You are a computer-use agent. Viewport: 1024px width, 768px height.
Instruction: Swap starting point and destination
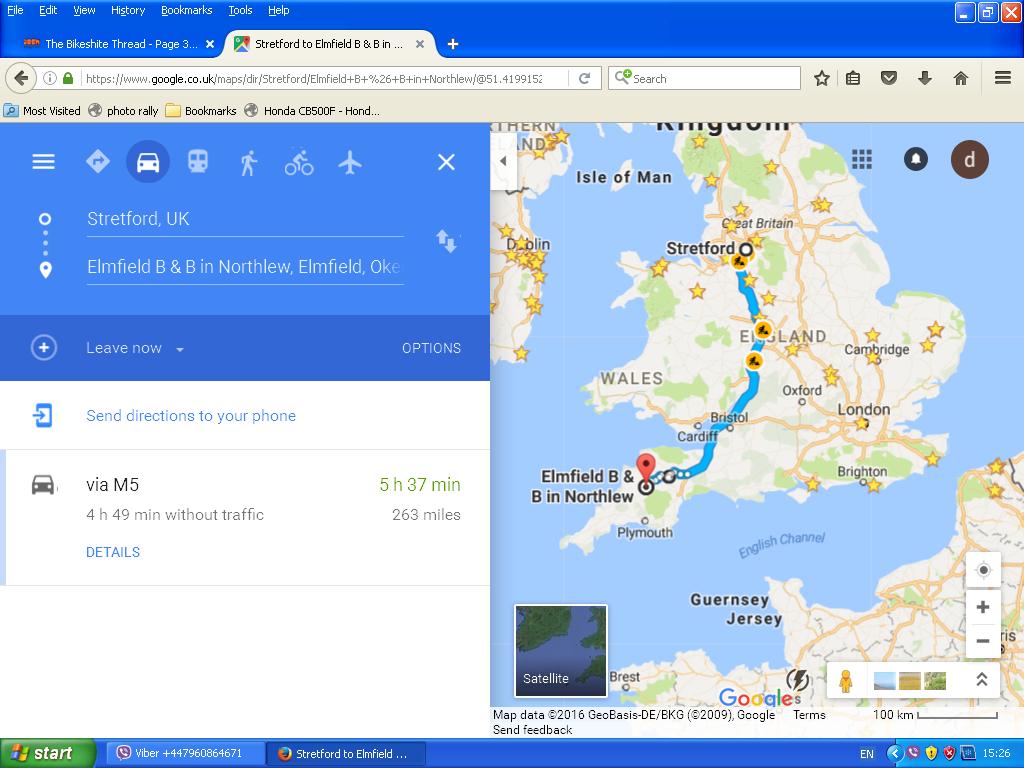point(447,241)
